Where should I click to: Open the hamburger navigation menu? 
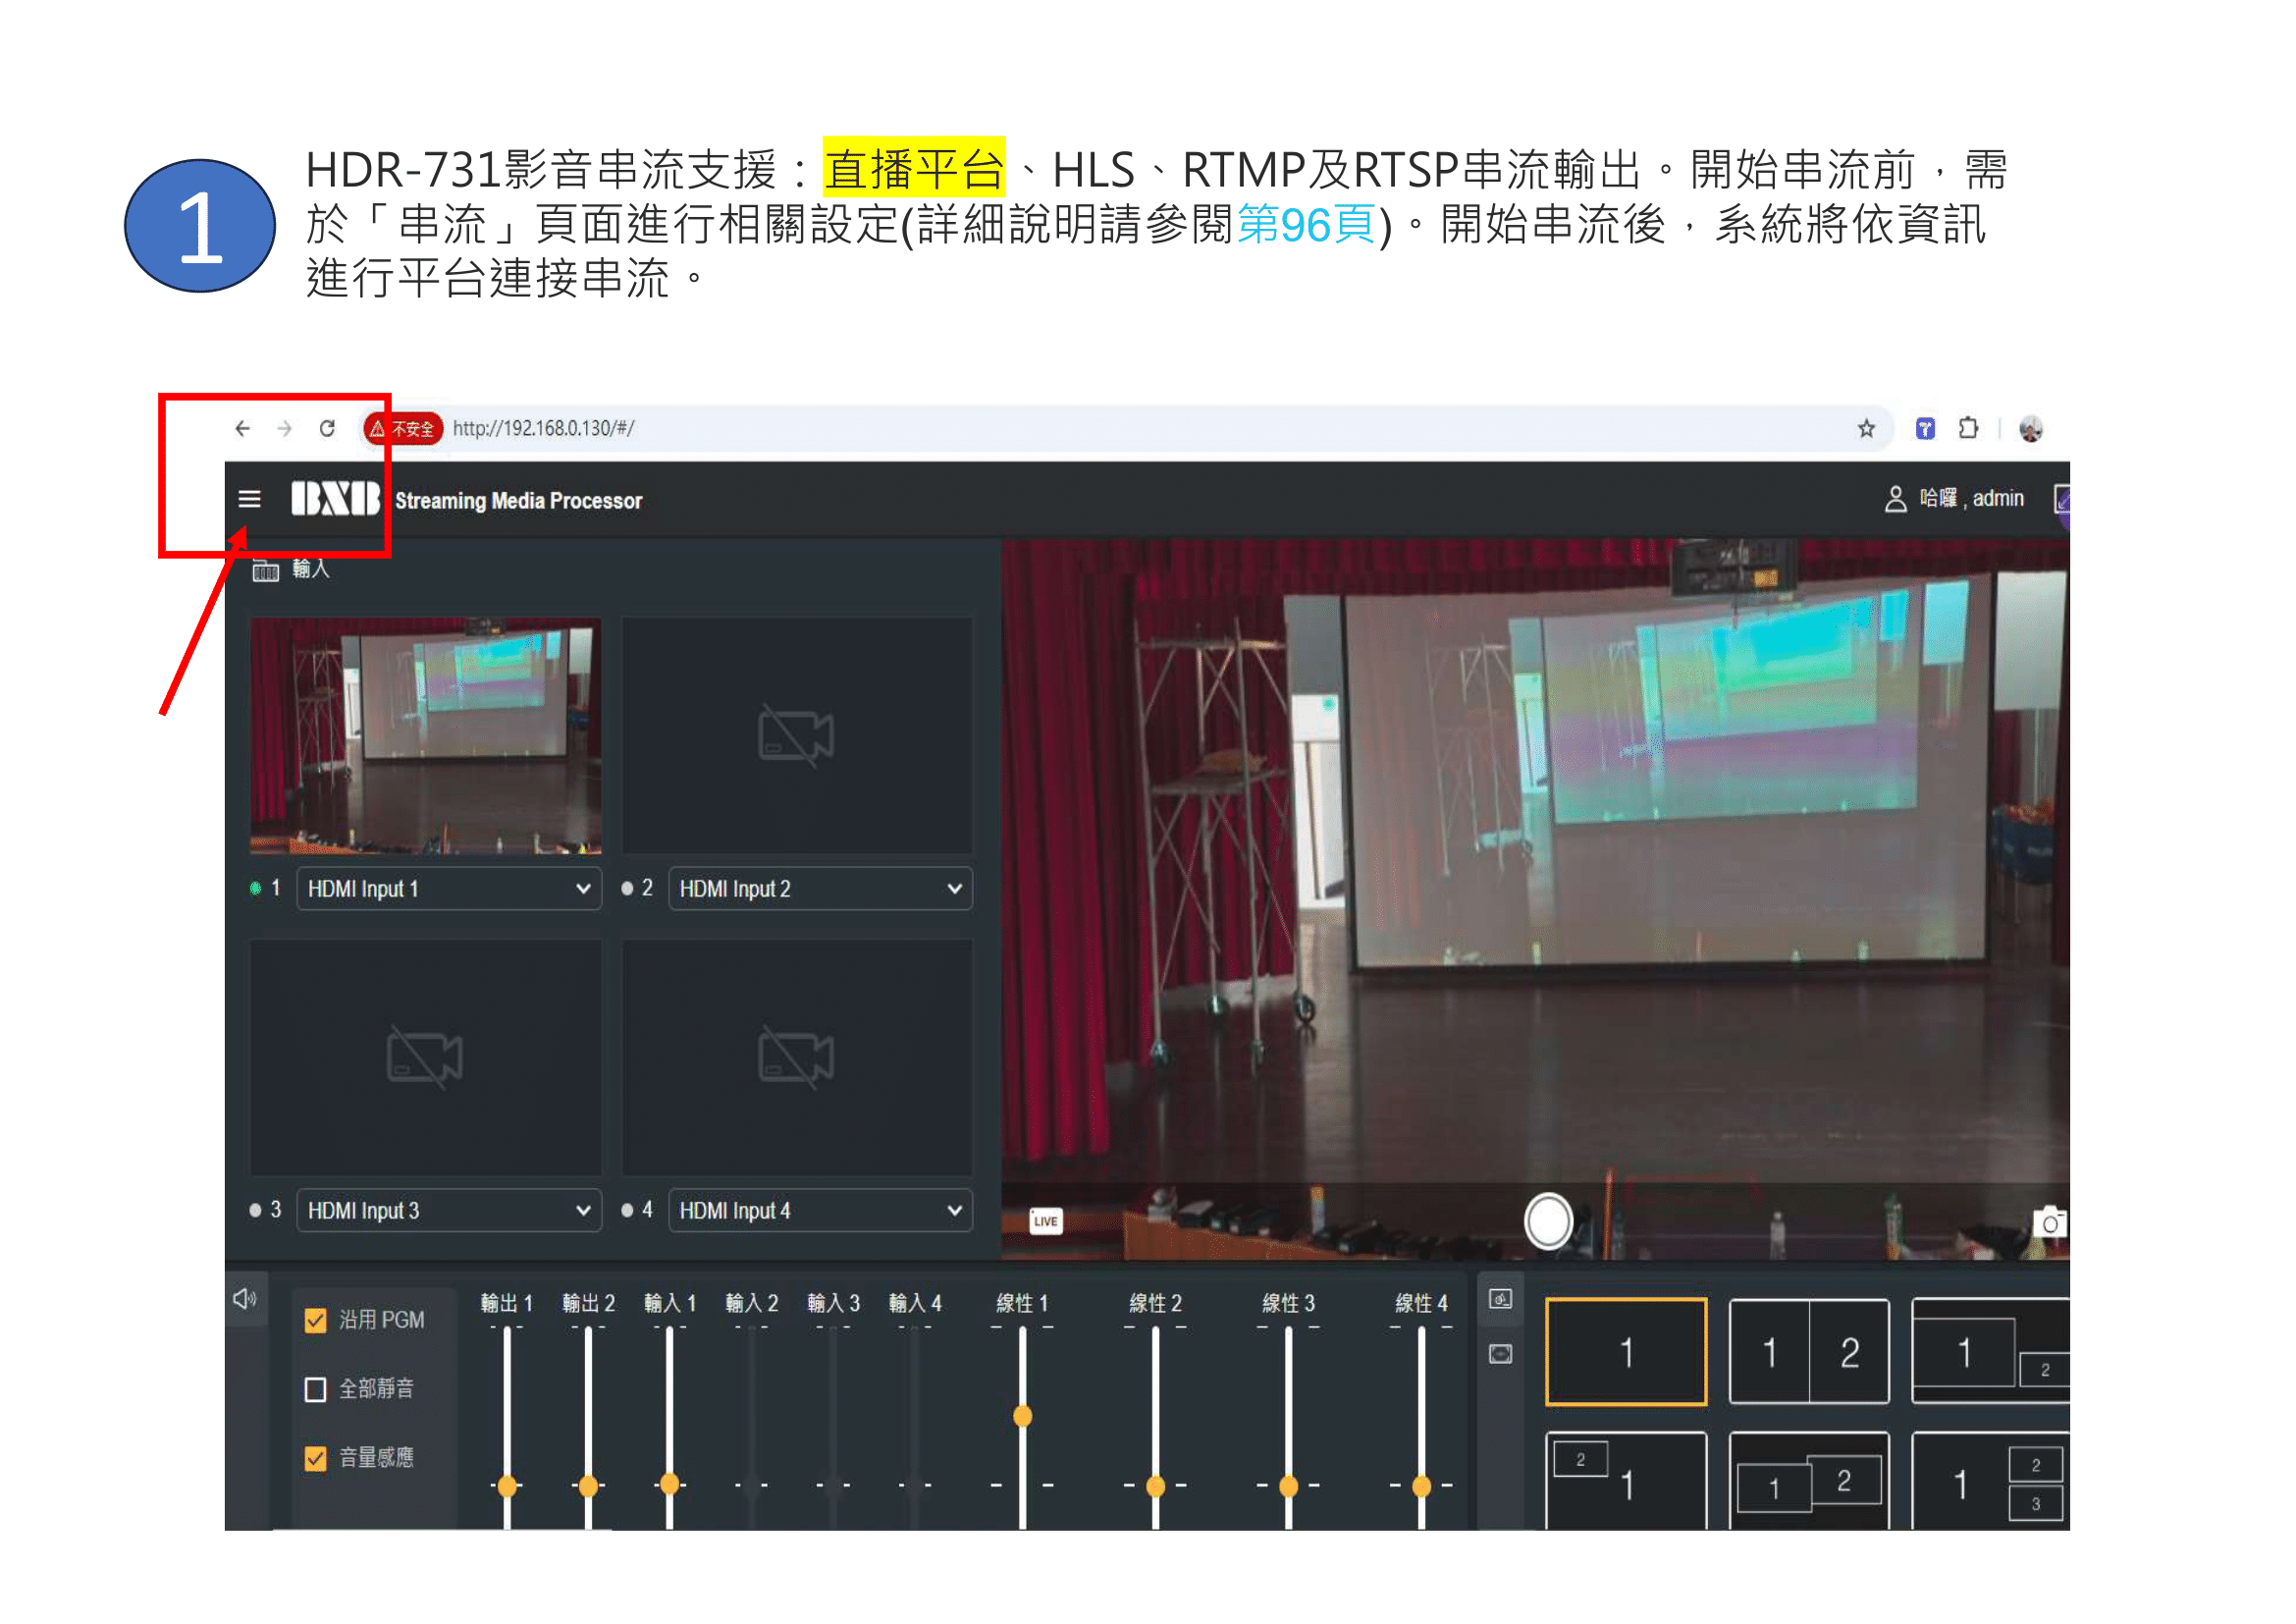click(x=249, y=499)
